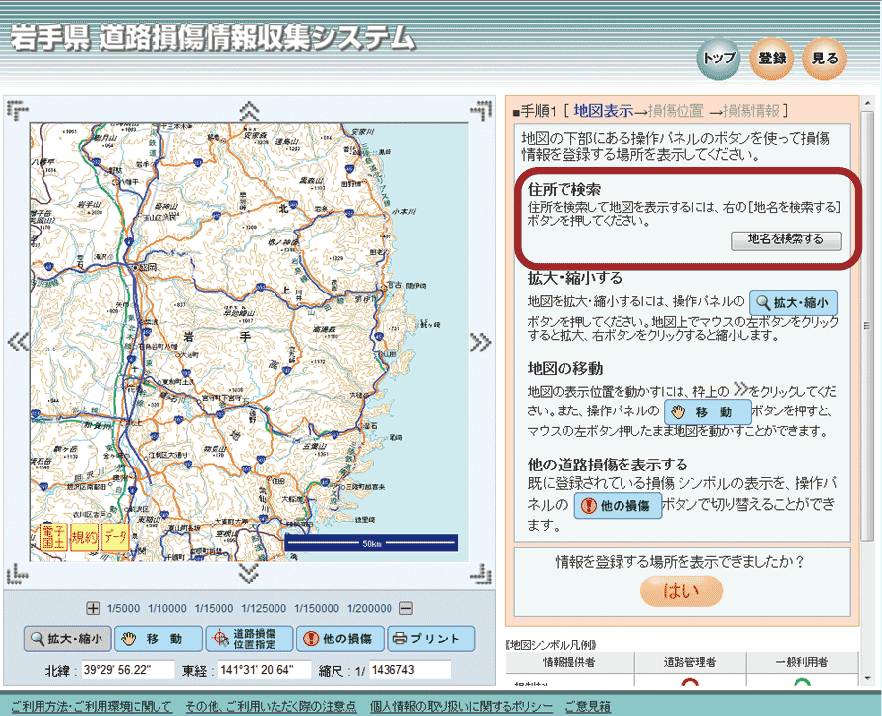Pan the map west with the left arrow
Screen dimensions: 882x716
coord(18,341)
